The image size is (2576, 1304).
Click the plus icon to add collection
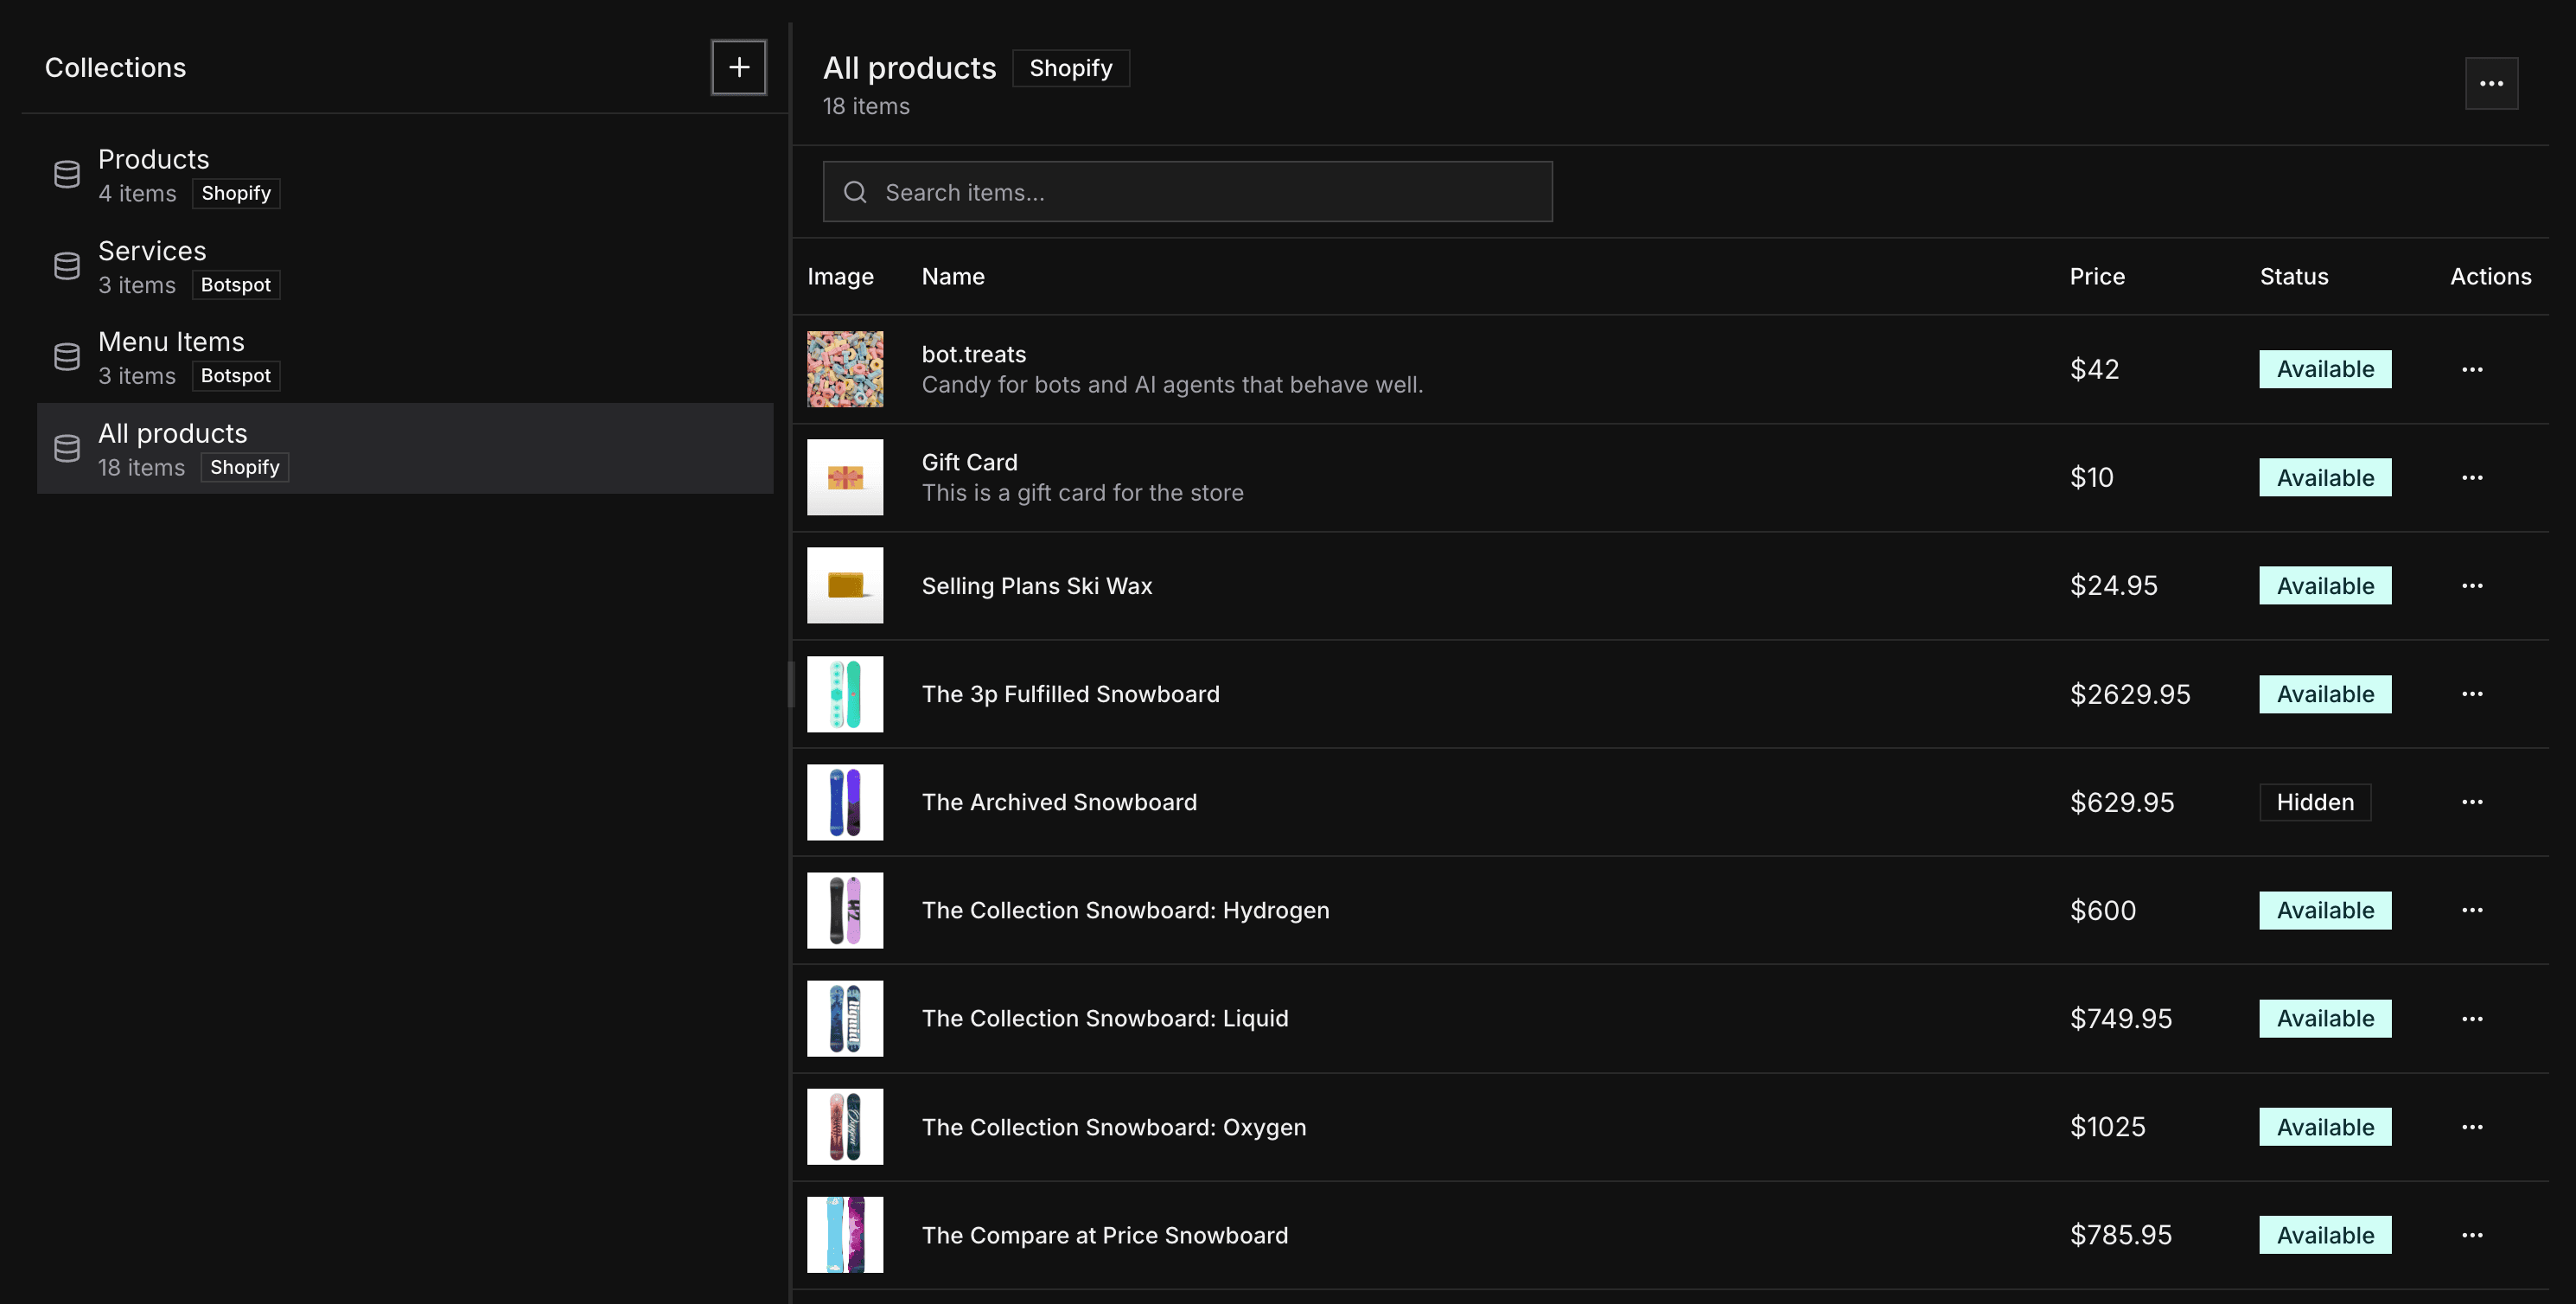pyautogui.click(x=738, y=67)
